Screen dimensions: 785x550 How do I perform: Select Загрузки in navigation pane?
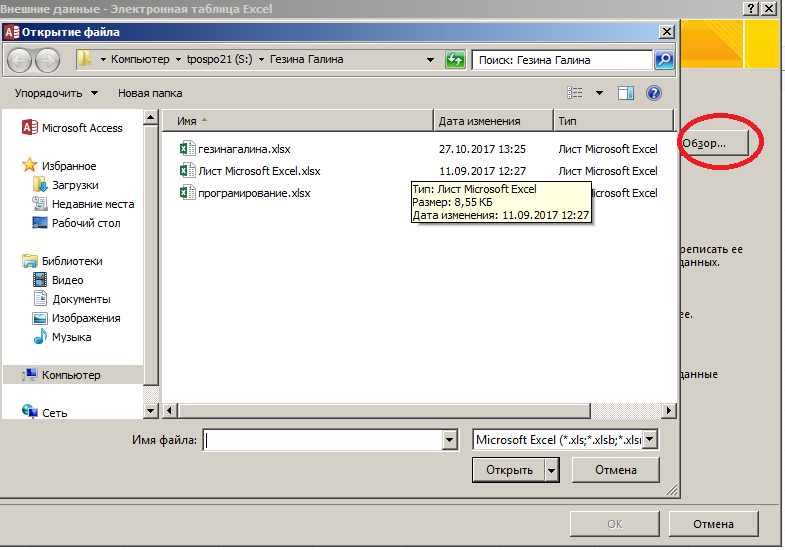[x=75, y=185]
